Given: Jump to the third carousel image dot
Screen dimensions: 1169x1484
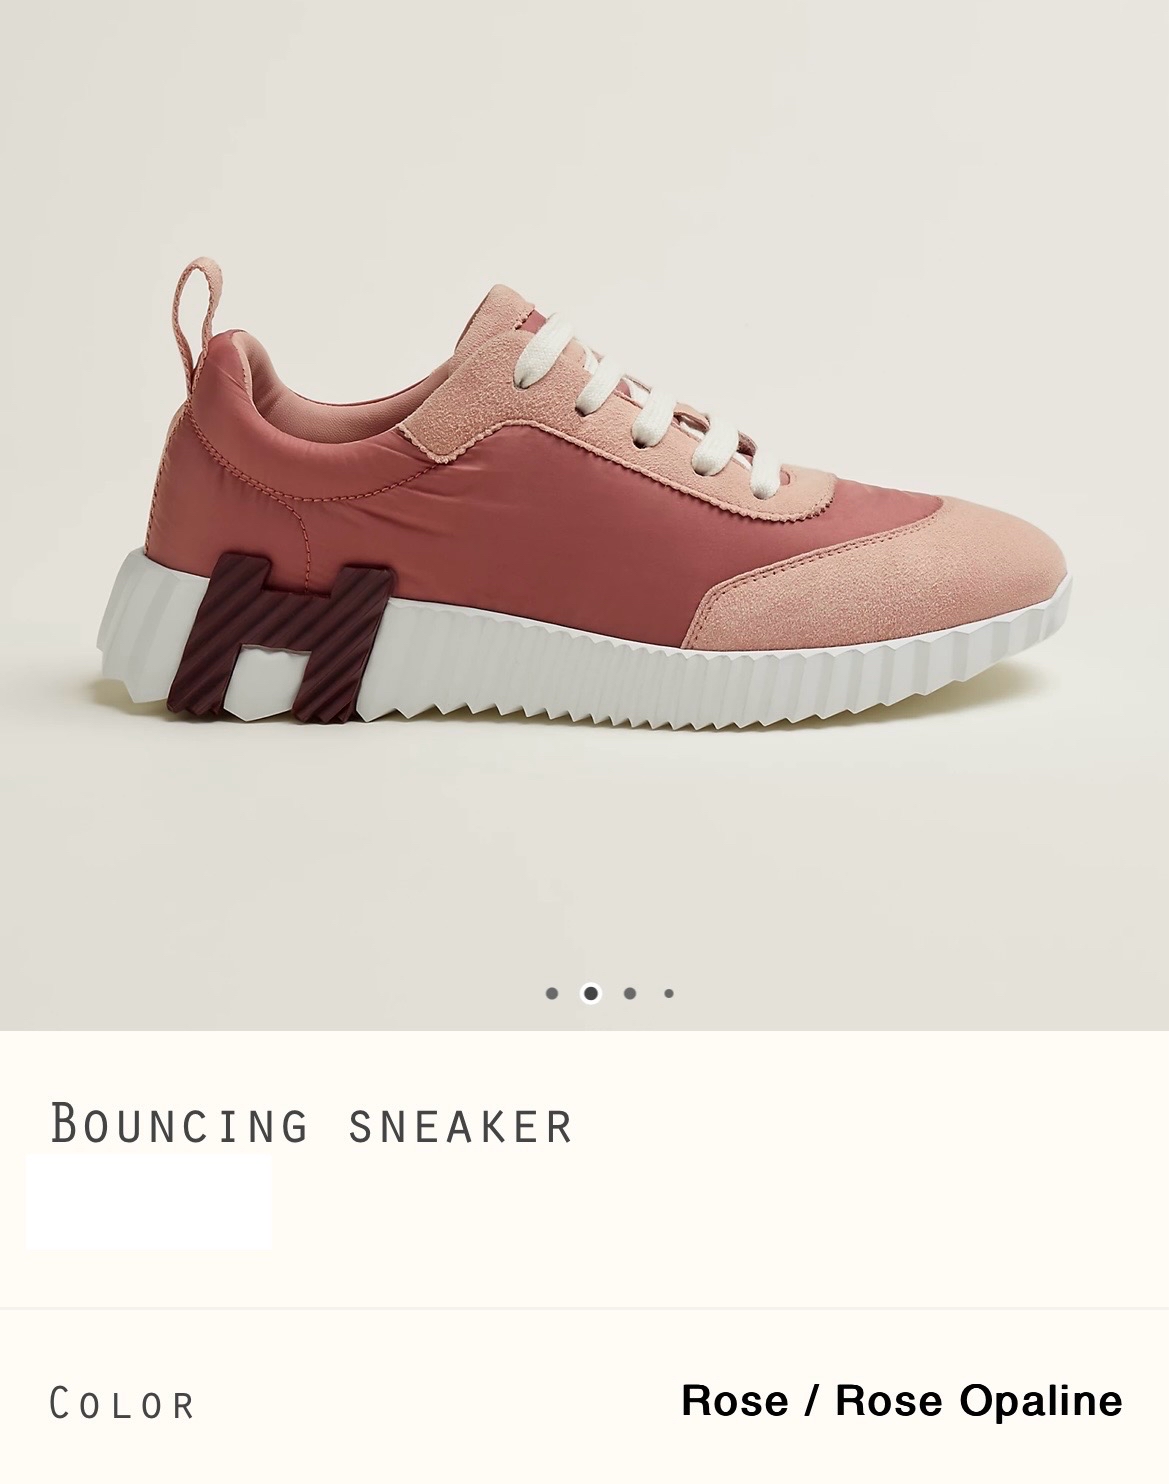Looking at the screenshot, I should [630, 993].
